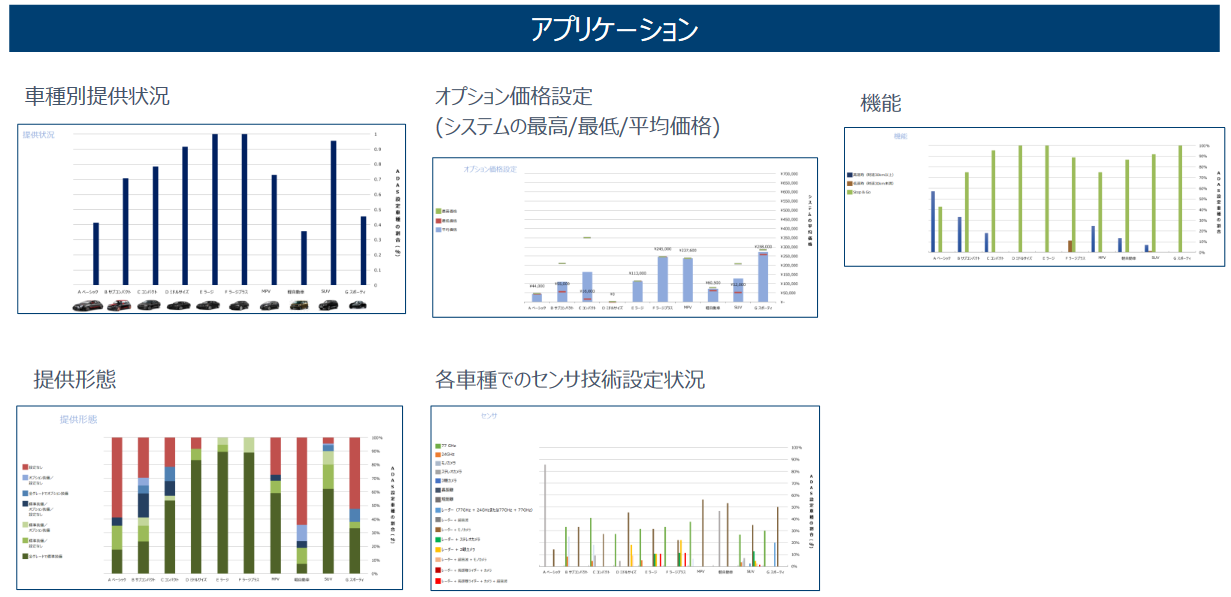The image size is (1231, 597).
Task: Click the red hatchback car icon
Action: coord(119,305)
